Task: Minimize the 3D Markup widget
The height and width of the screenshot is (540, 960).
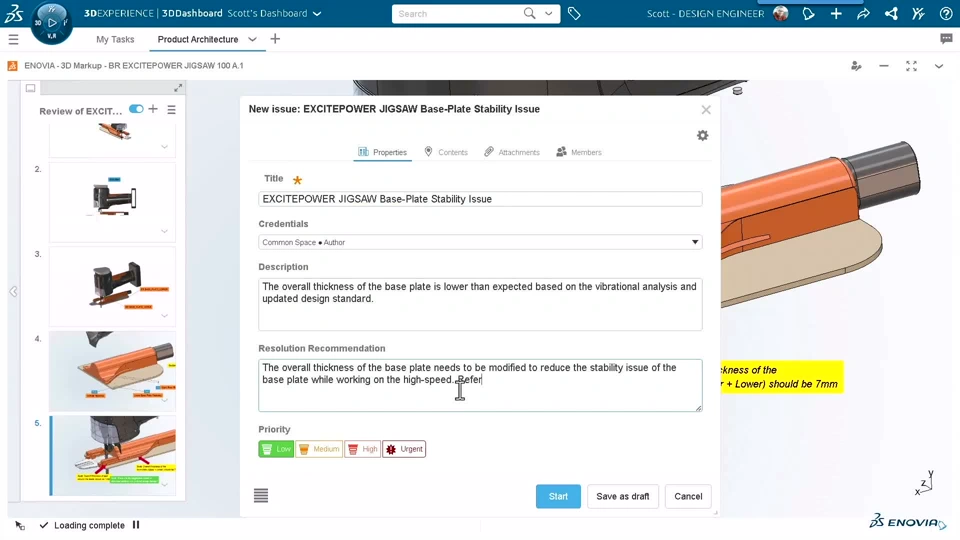Action: 883,66
